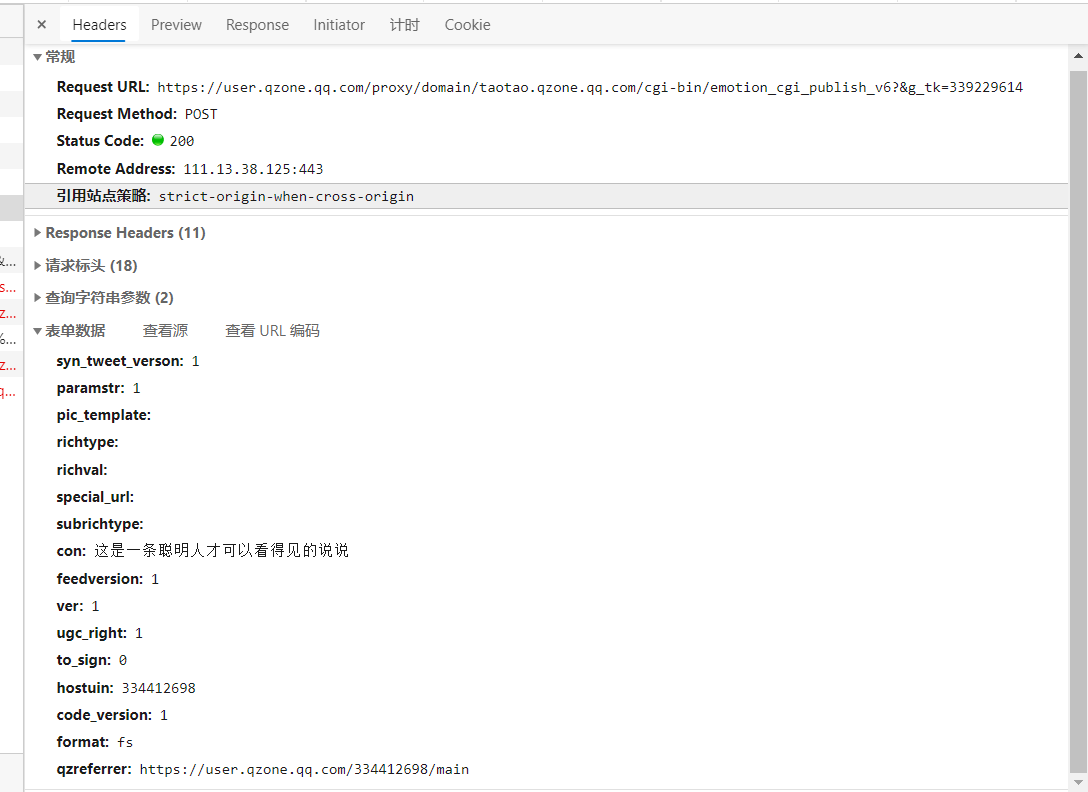Click 查看源 view source link
This screenshot has height=792, width=1088.
click(x=165, y=331)
